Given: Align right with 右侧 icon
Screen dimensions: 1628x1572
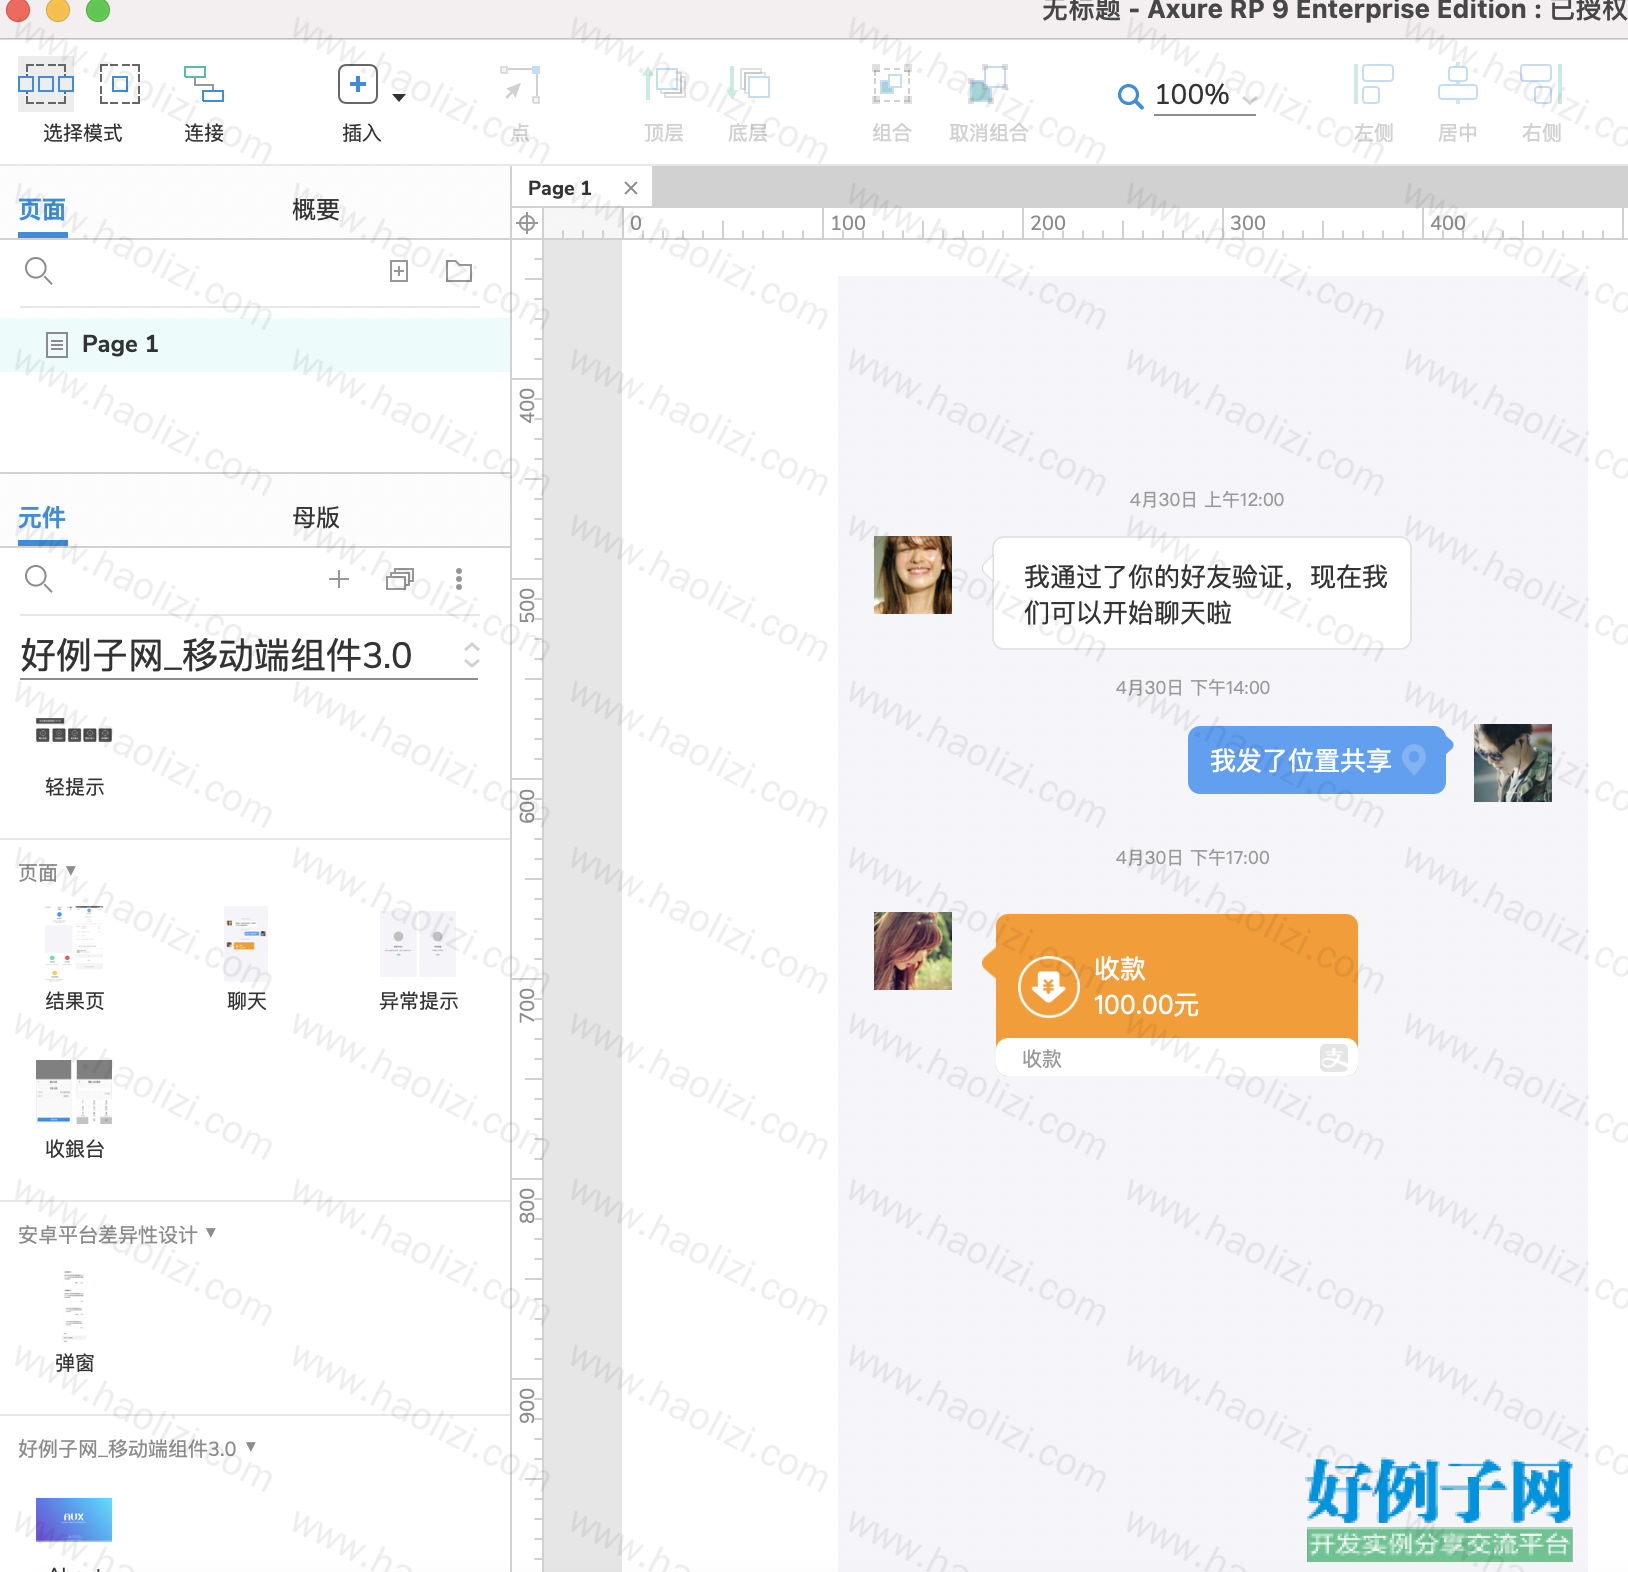Looking at the screenshot, I should coord(1541,84).
